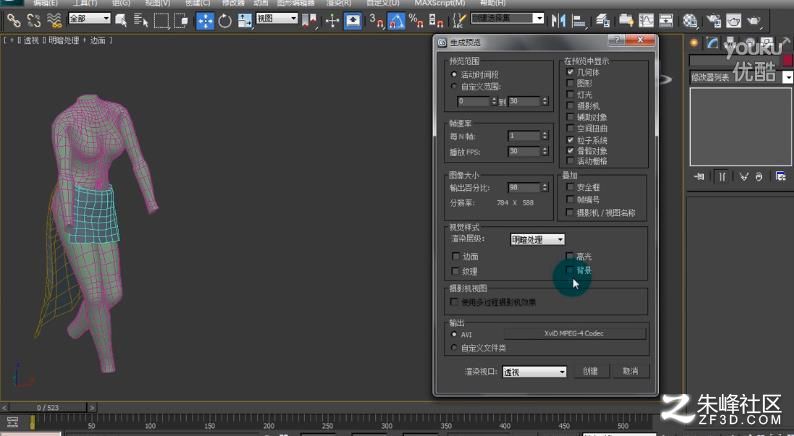
Task: Toggle the 骨骼对象 checkbox
Action: pyautogui.click(x=570, y=150)
